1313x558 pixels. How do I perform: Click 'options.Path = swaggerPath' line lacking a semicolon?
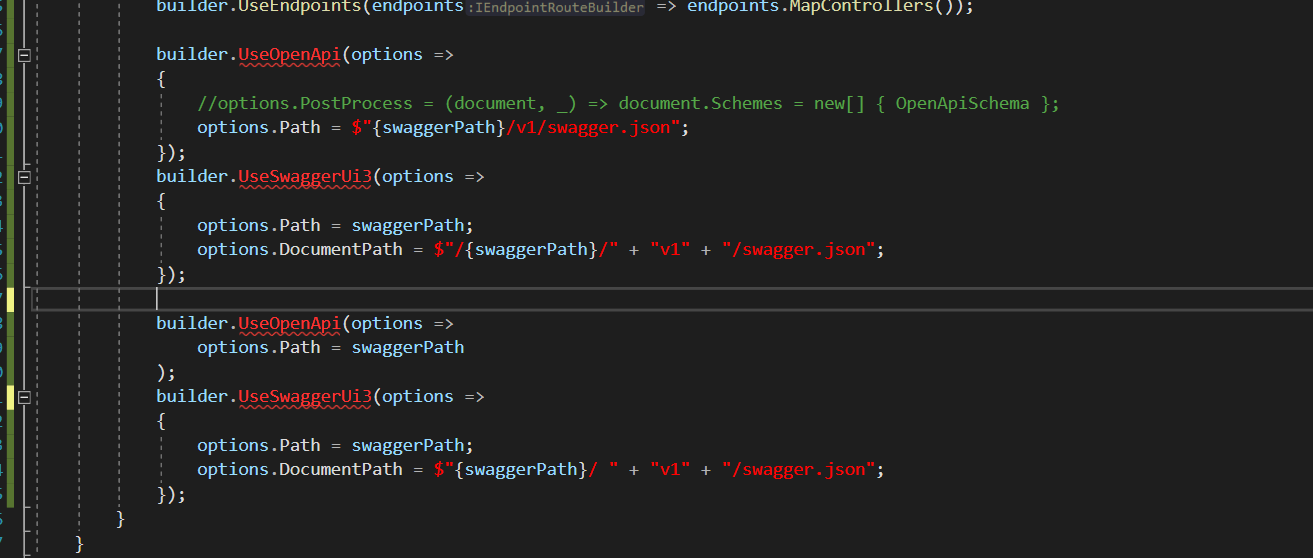click(331, 347)
